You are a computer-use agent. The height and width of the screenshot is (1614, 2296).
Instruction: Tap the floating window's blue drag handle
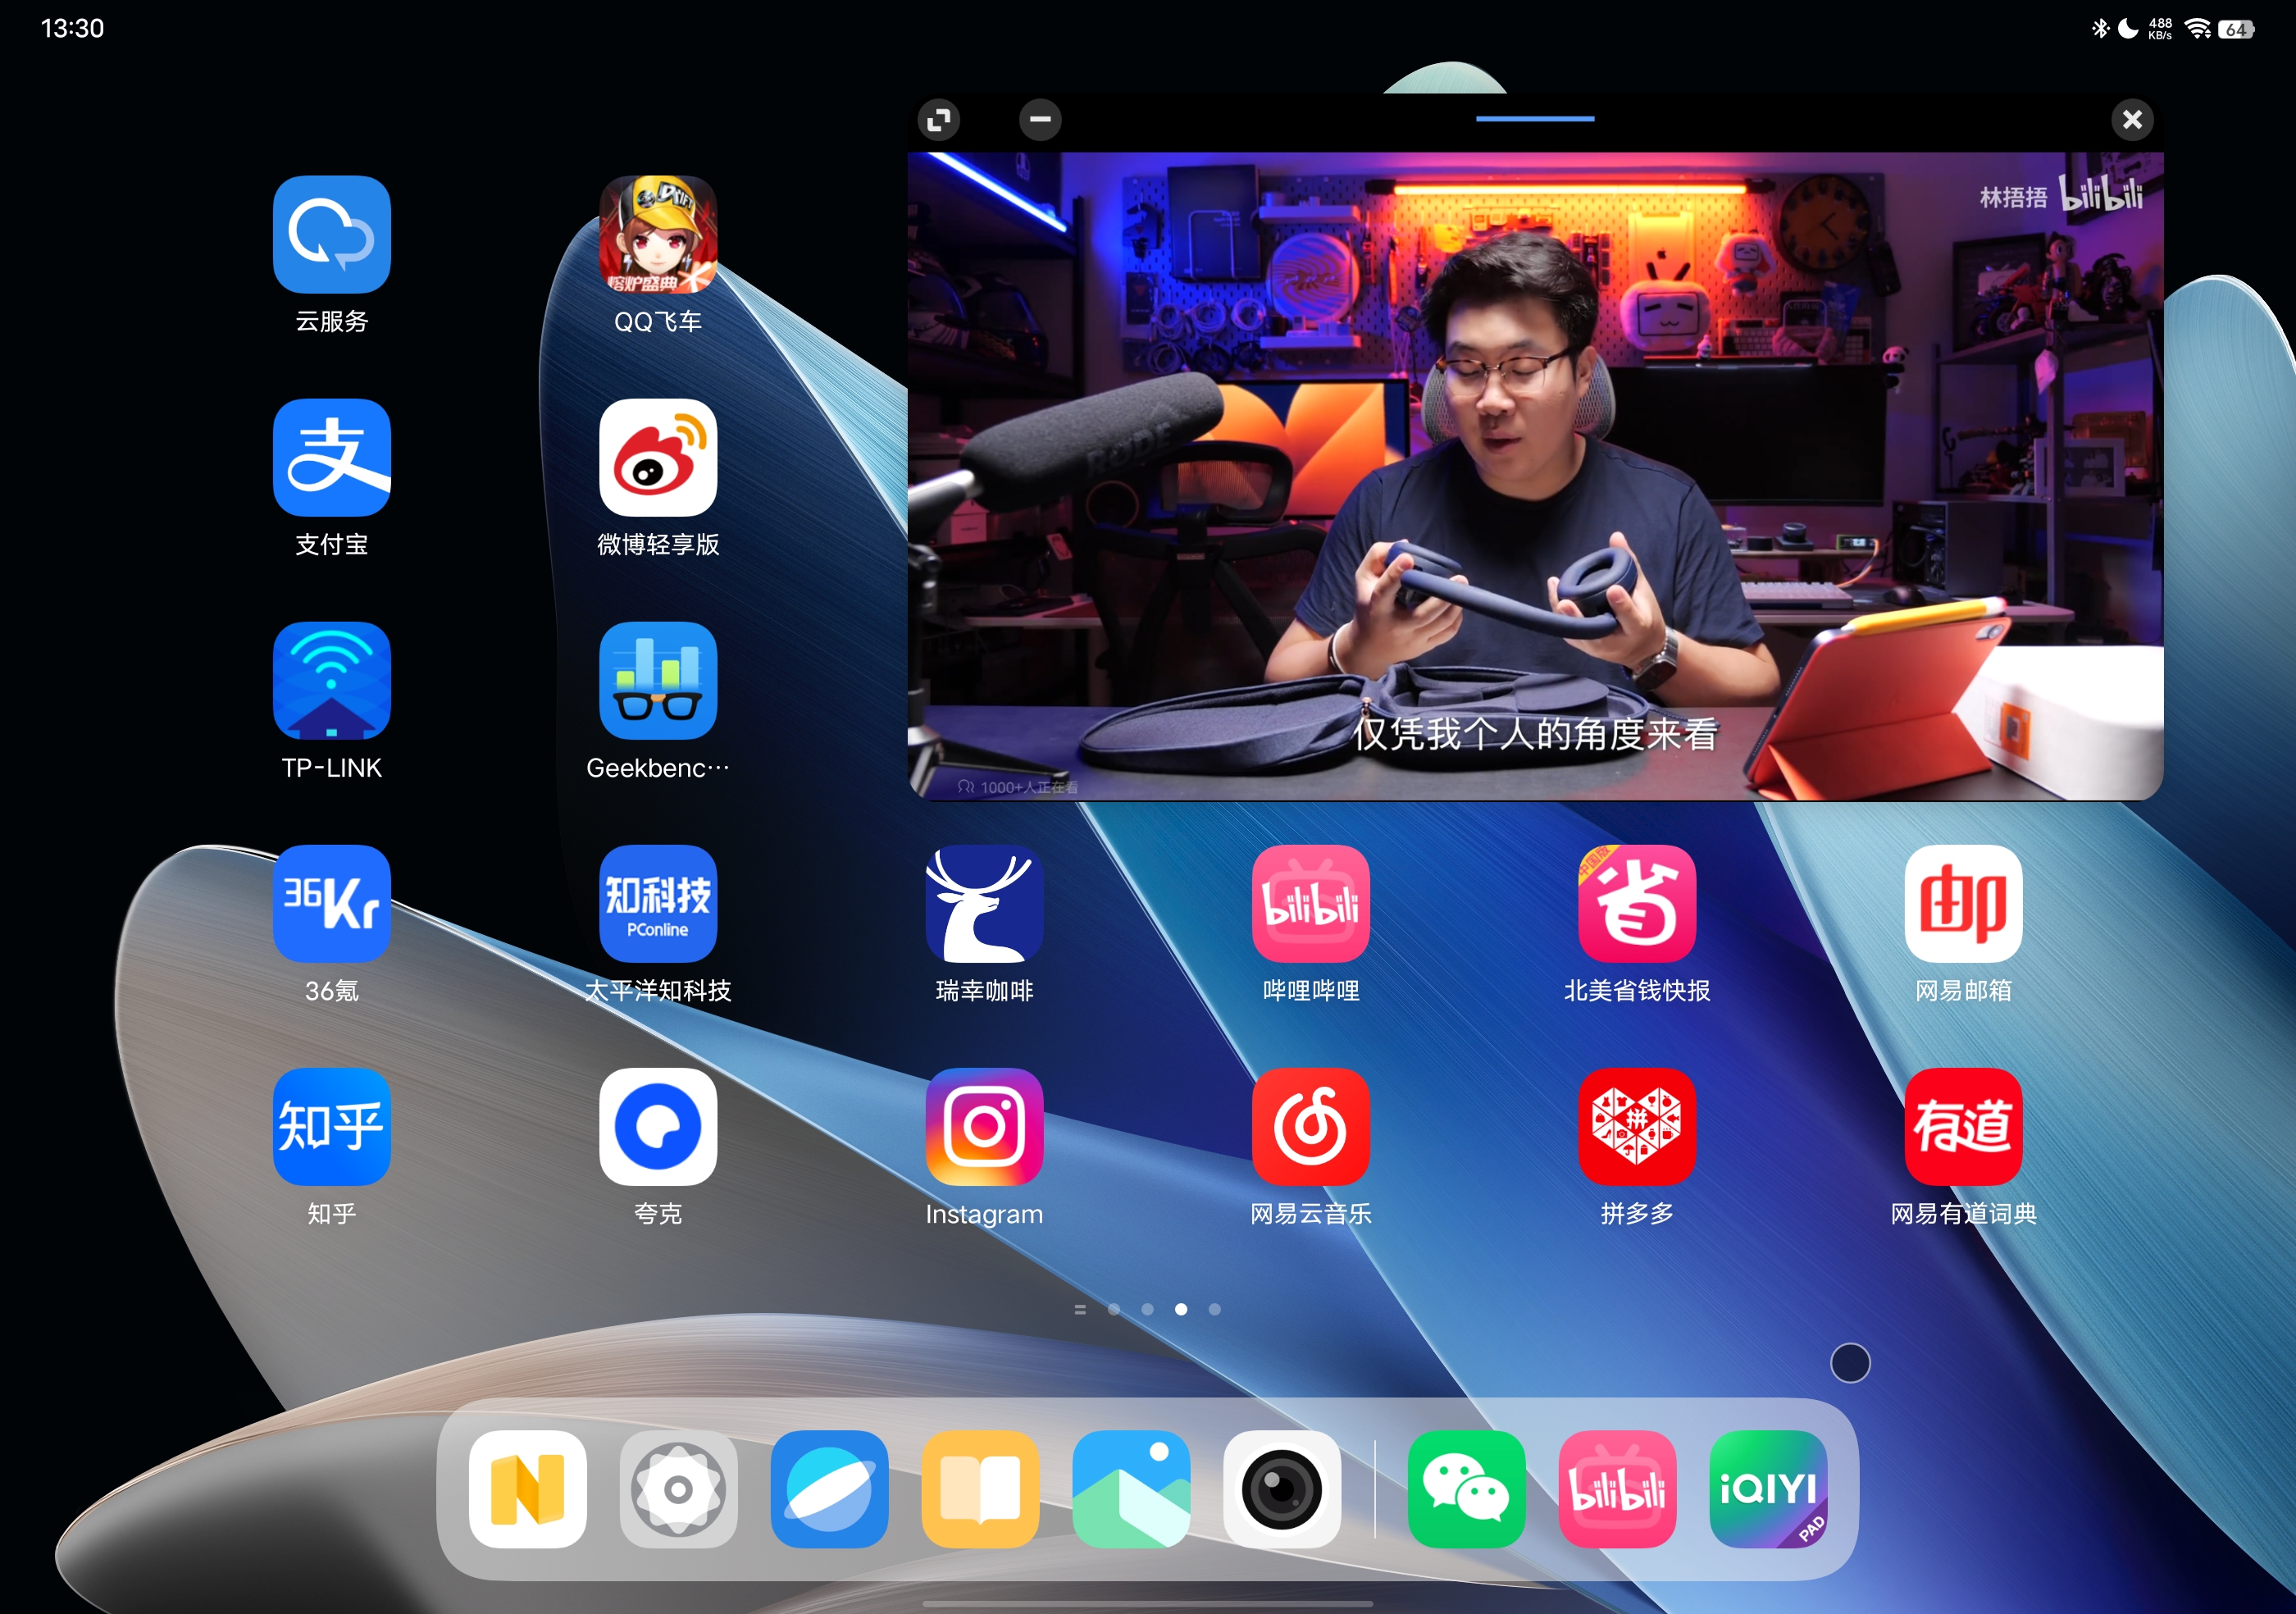1535,119
